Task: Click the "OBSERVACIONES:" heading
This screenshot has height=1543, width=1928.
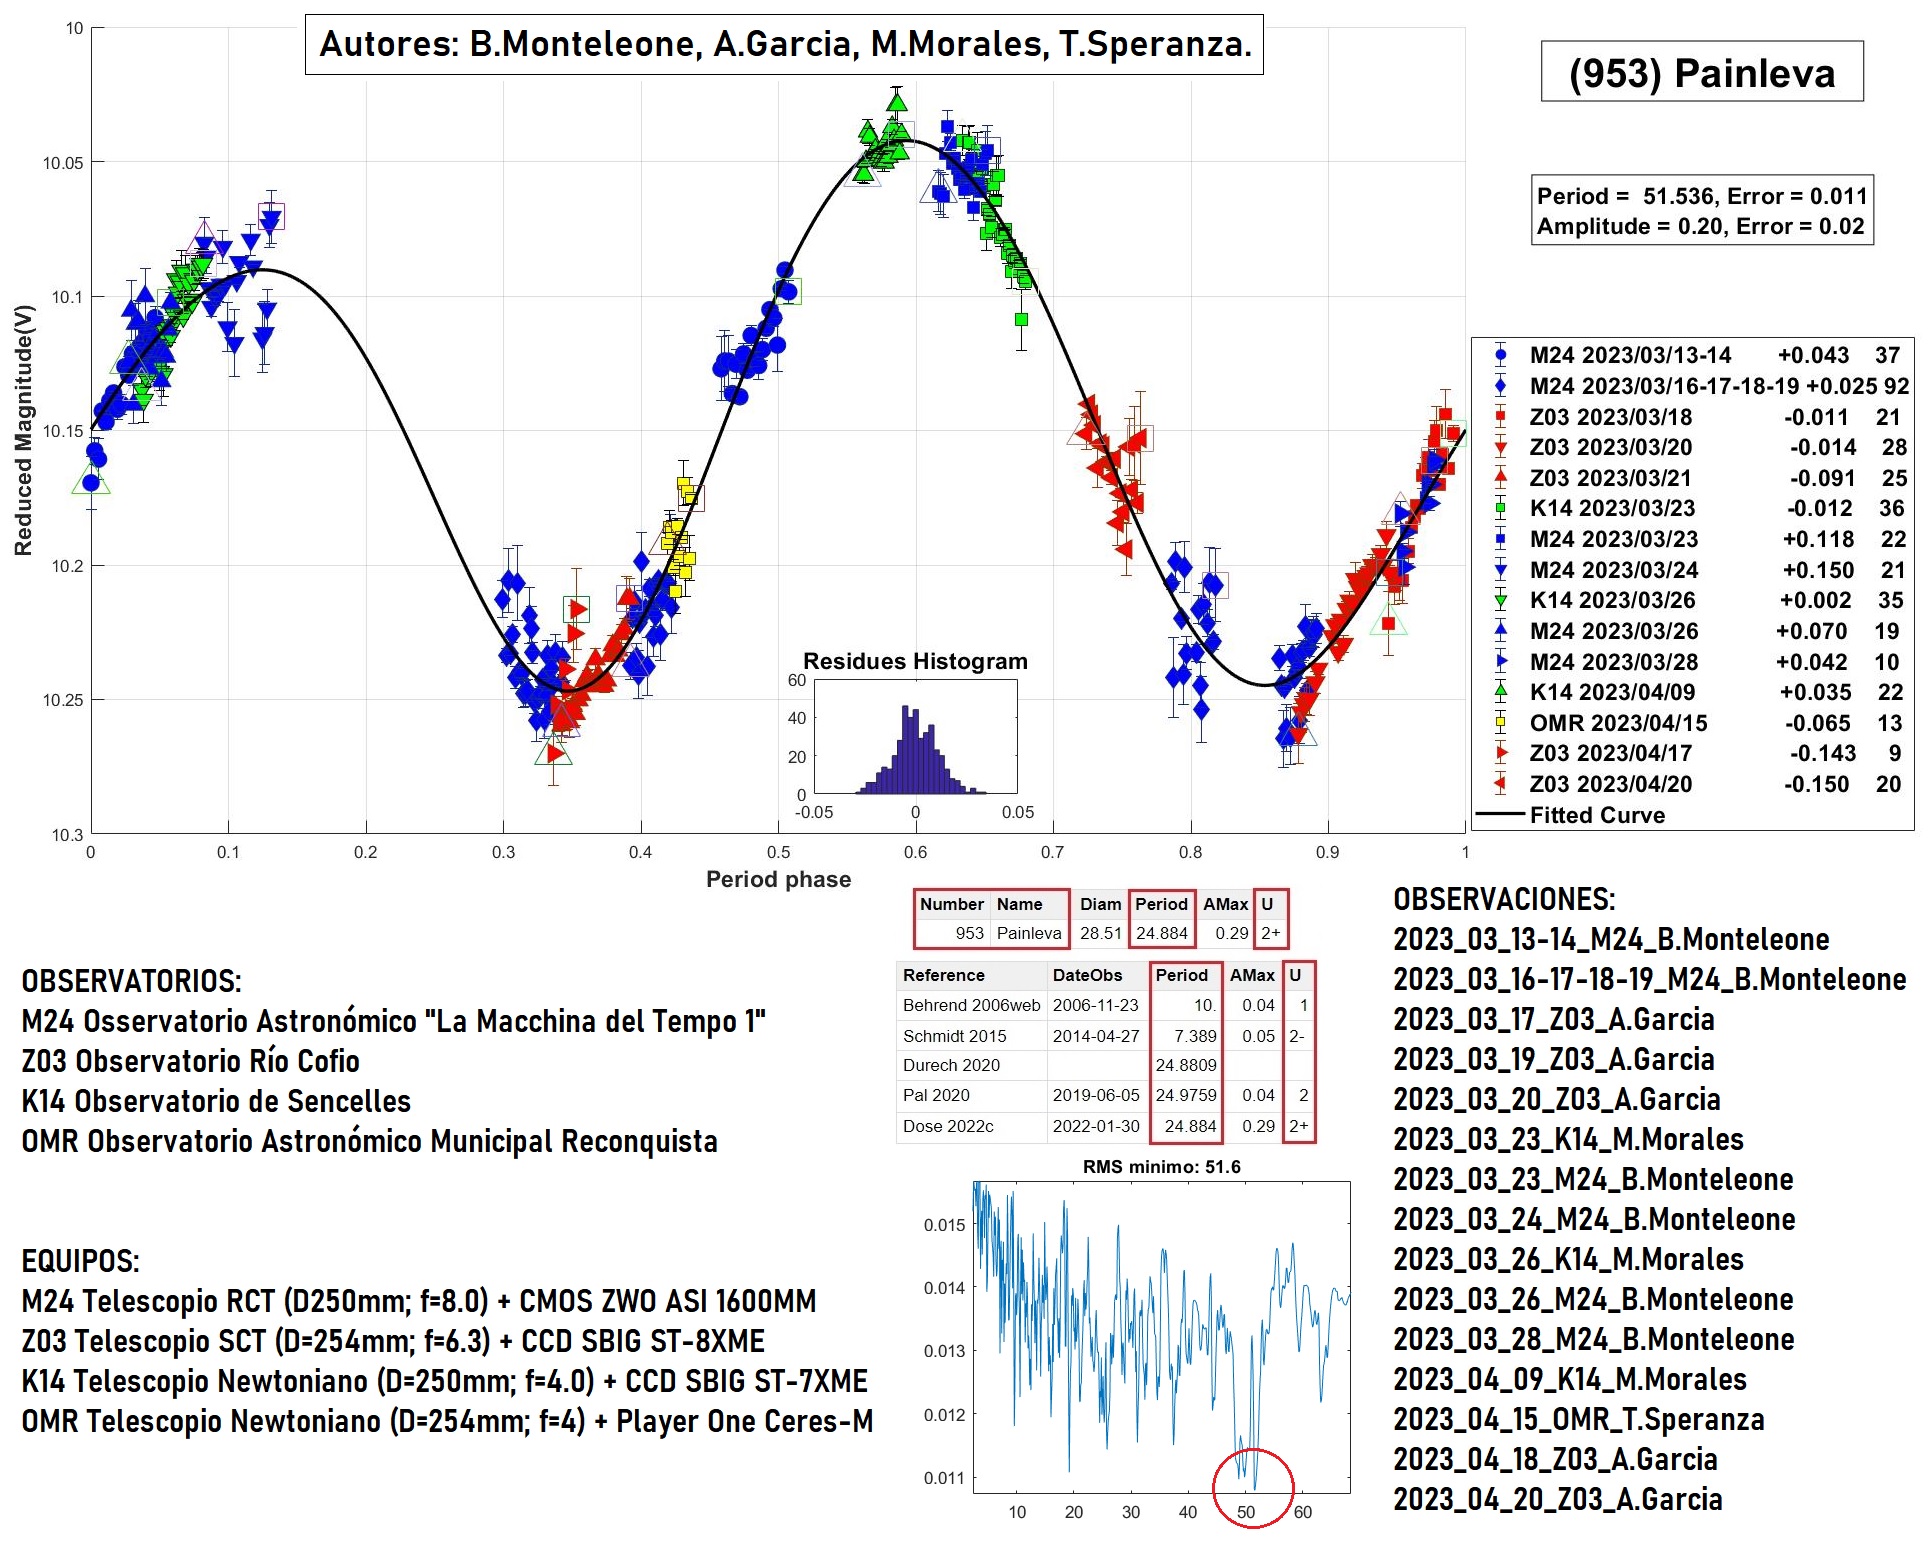Action: [x=1504, y=899]
